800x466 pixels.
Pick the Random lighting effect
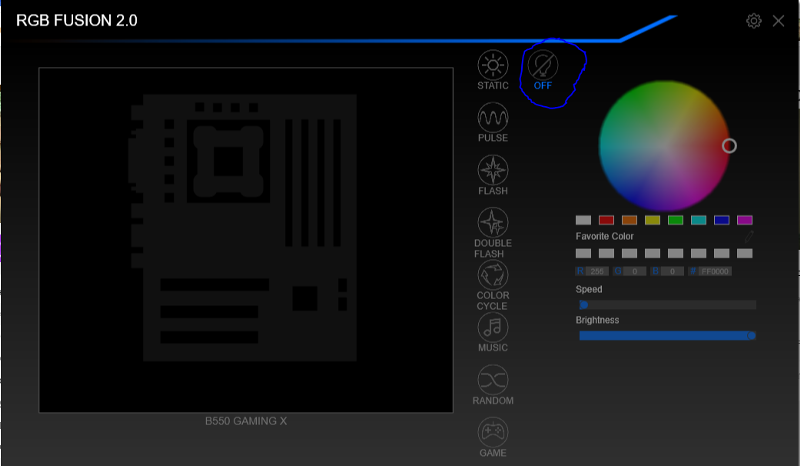pos(492,380)
